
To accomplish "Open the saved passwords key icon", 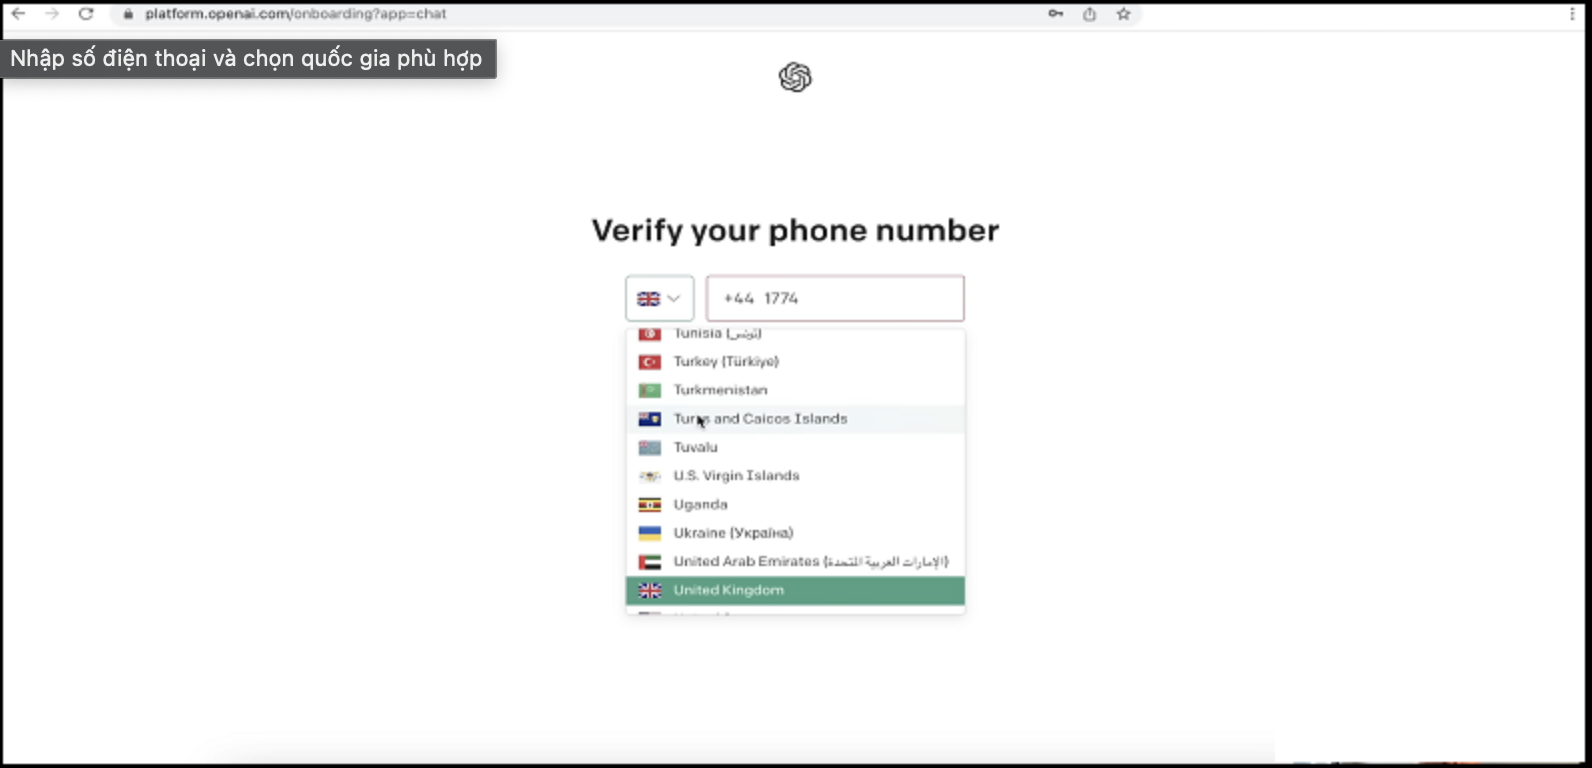I will [1055, 14].
